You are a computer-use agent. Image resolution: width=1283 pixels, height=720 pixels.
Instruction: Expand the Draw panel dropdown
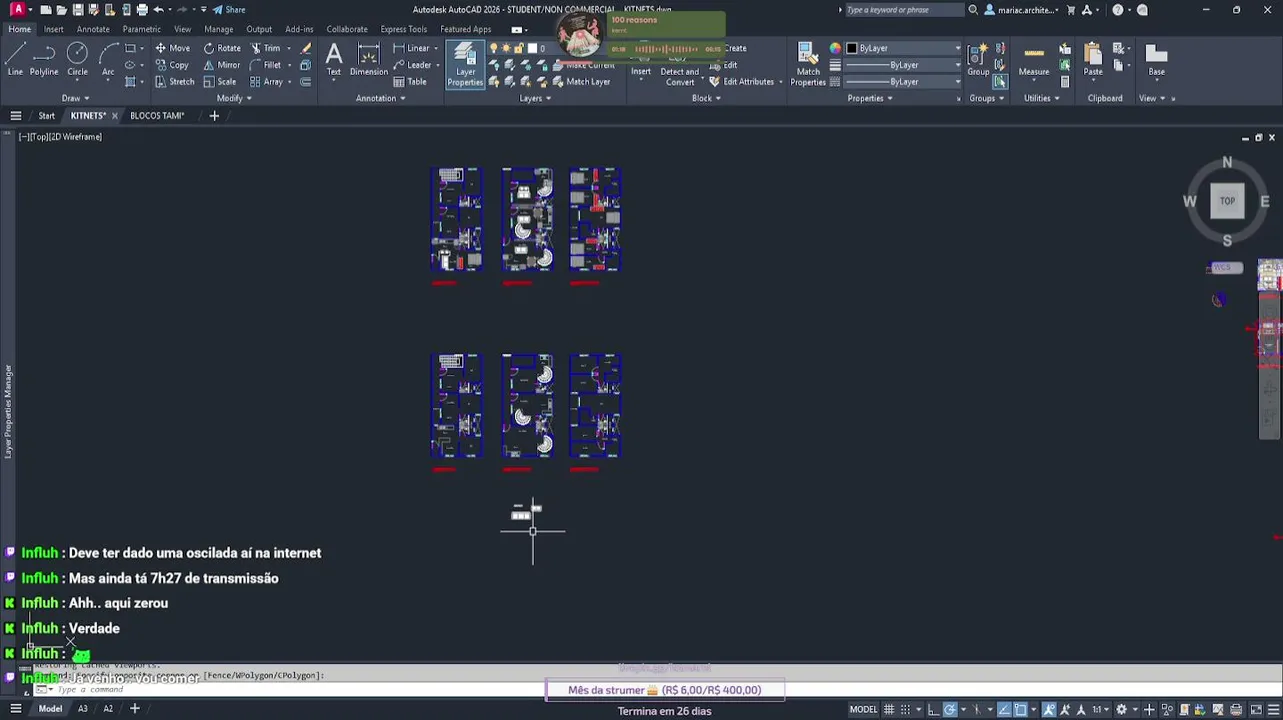[x=76, y=98]
